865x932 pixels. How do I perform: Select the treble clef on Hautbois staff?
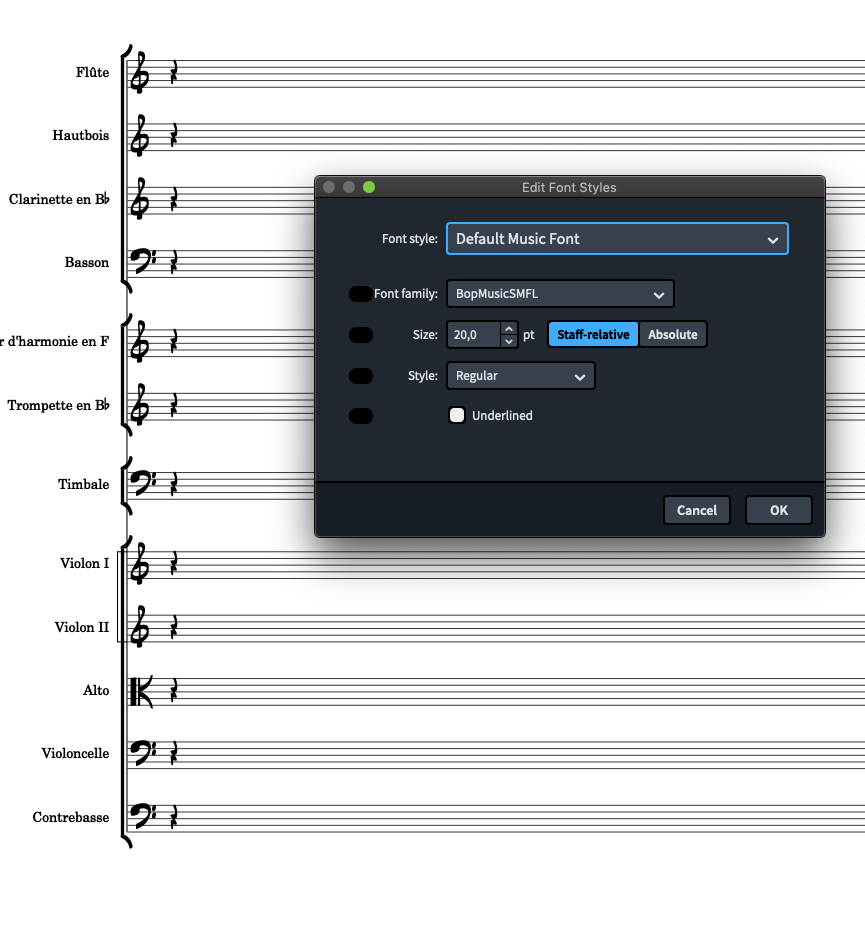139,136
